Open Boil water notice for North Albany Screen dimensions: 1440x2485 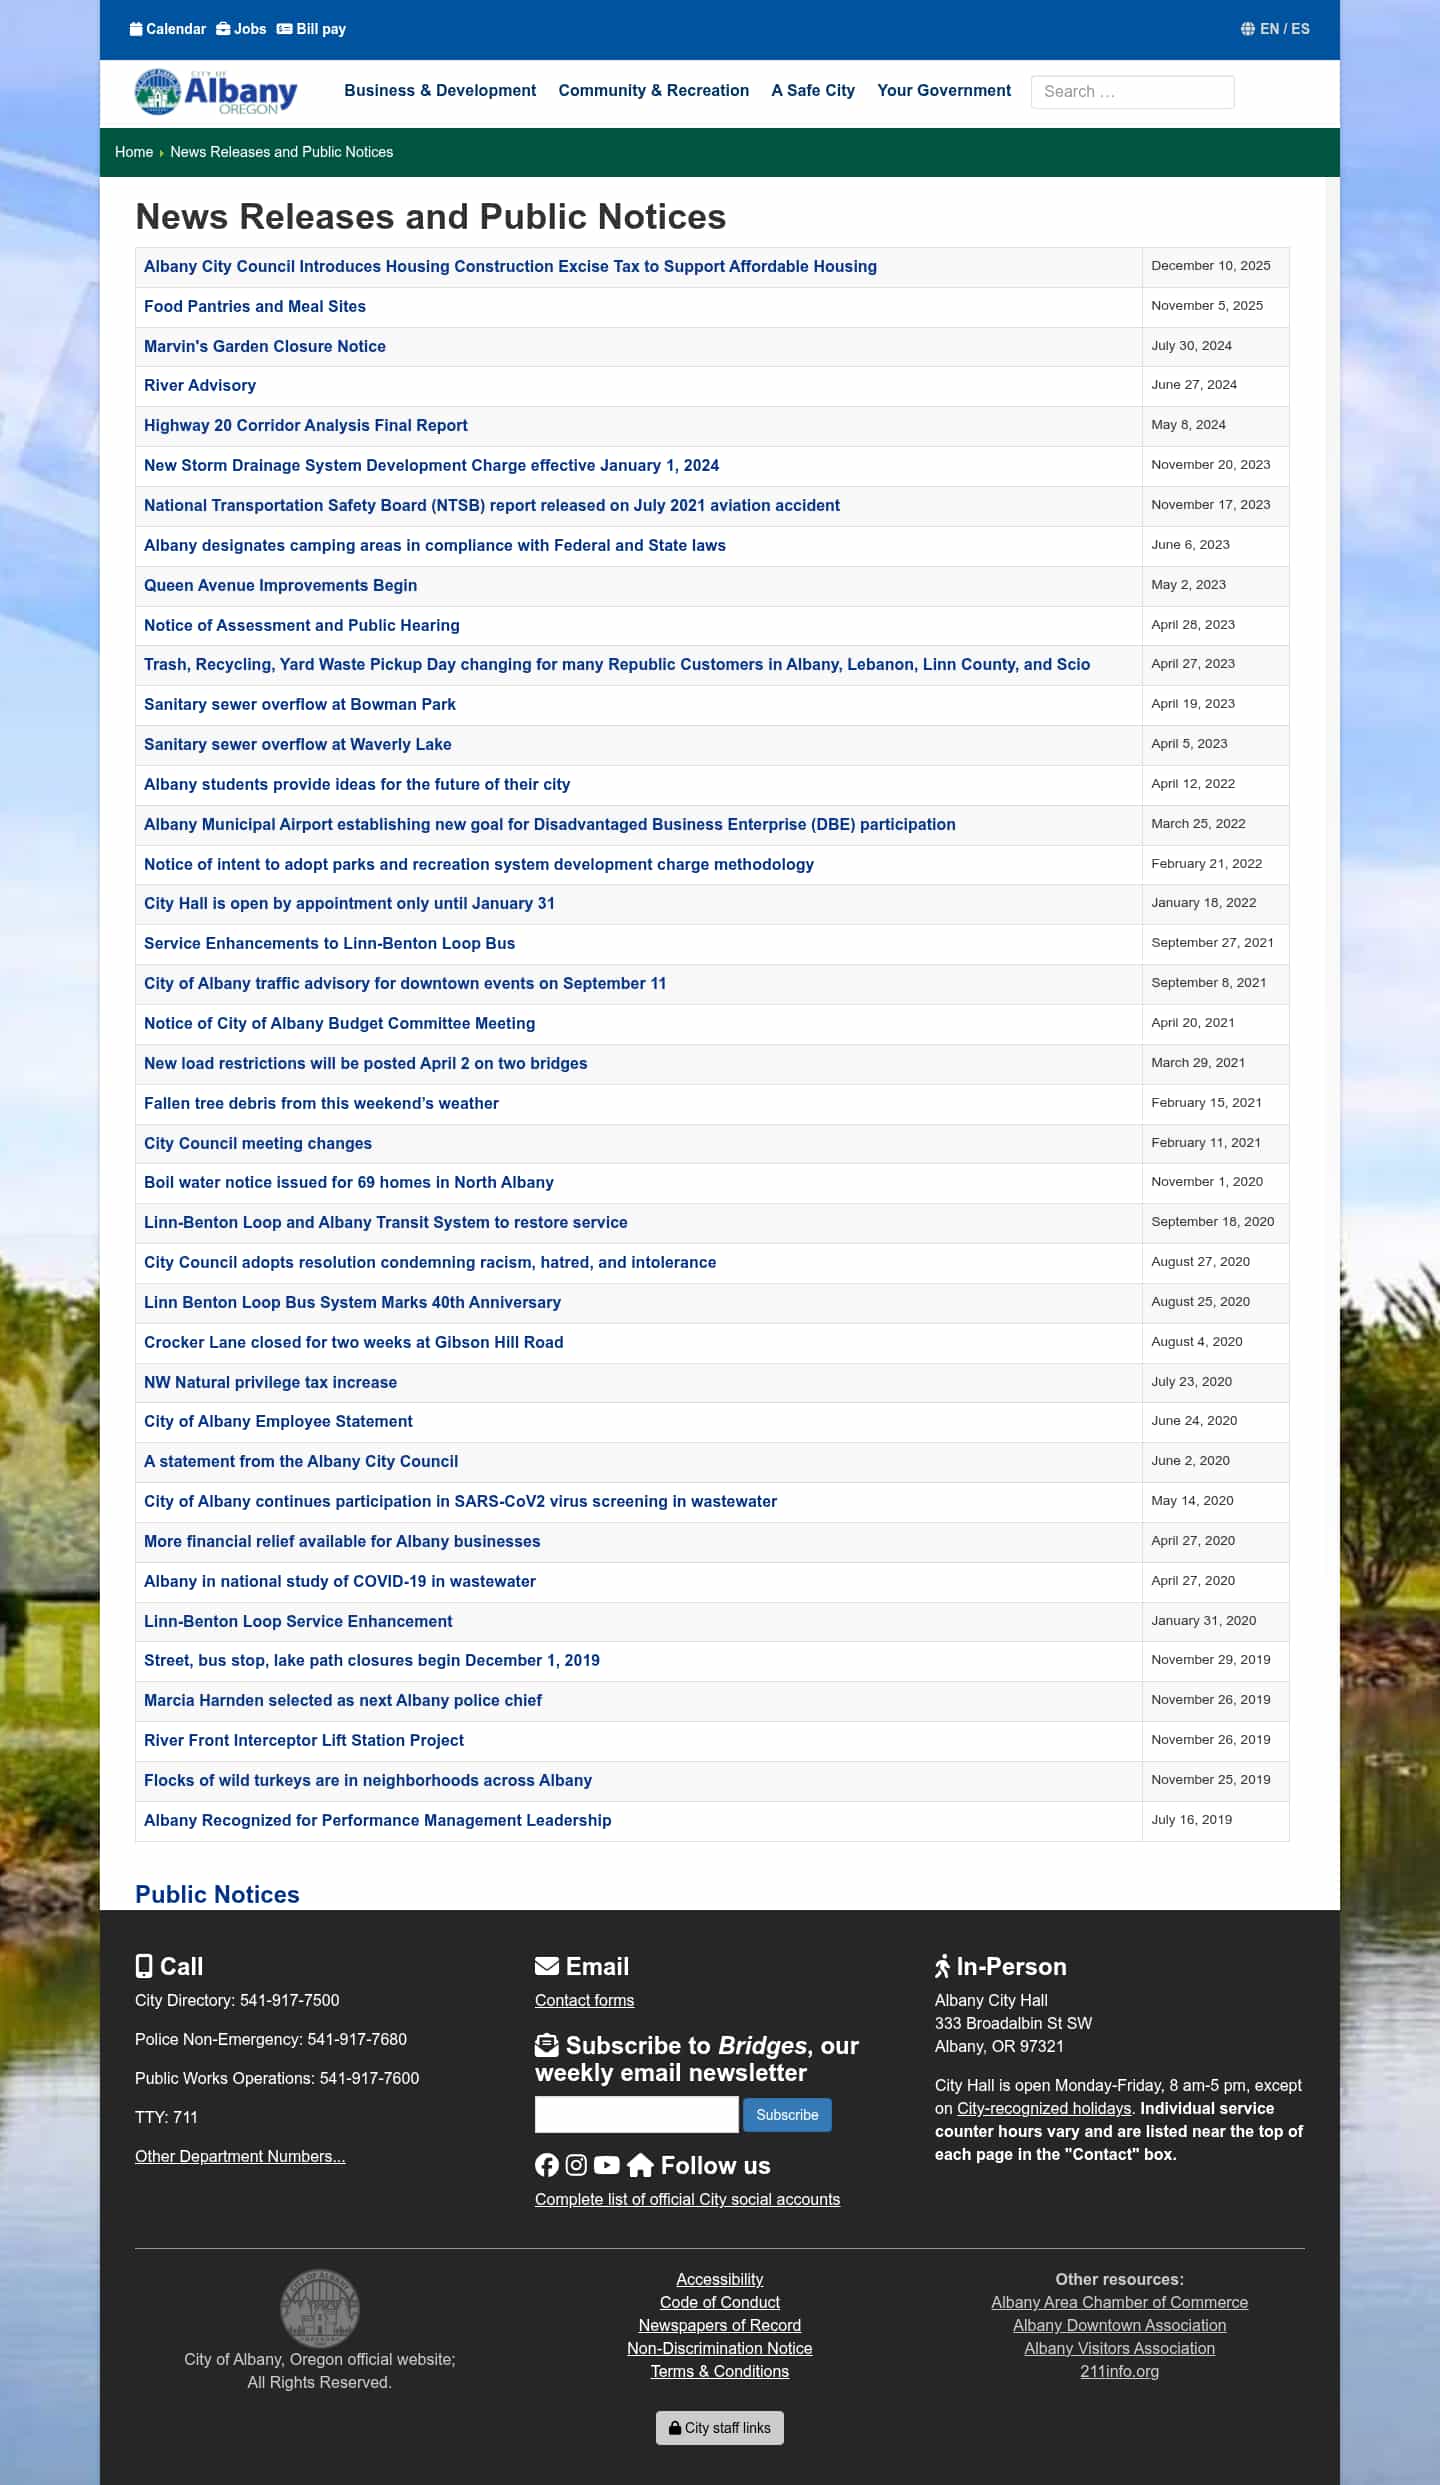[x=349, y=1182]
